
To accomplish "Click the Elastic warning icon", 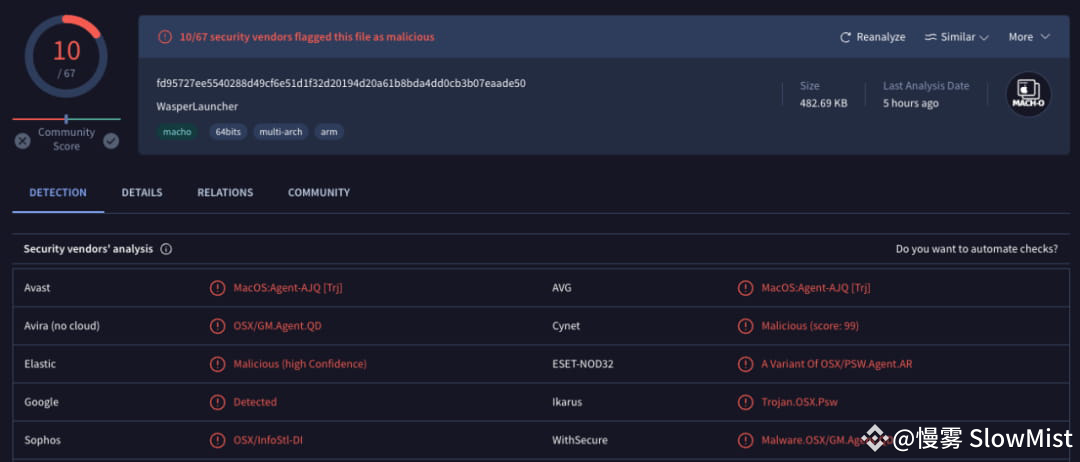I will coord(218,364).
